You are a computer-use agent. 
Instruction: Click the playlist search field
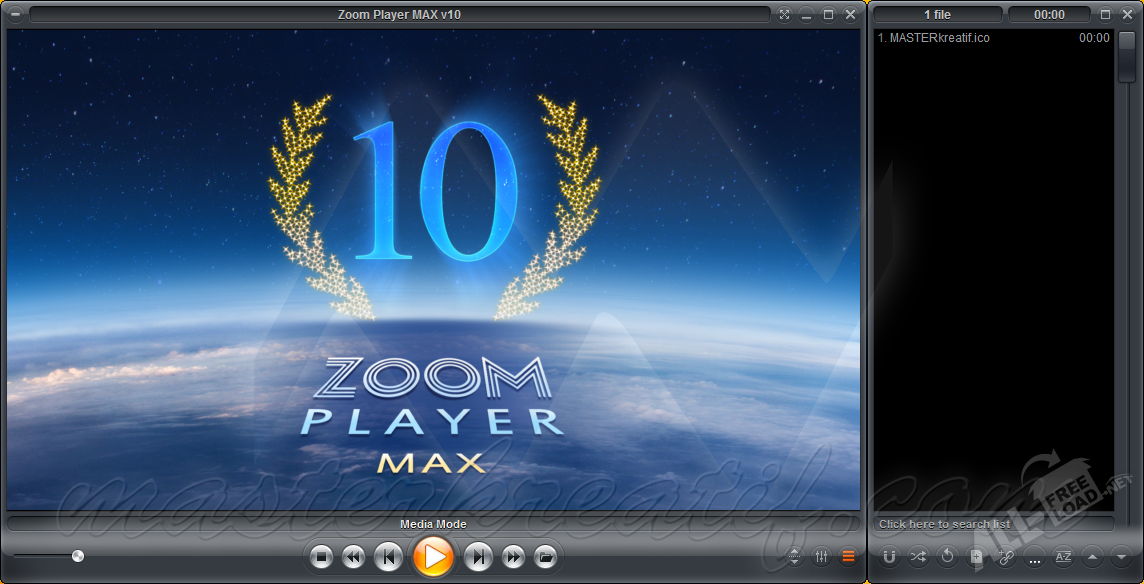[x=992, y=524]
